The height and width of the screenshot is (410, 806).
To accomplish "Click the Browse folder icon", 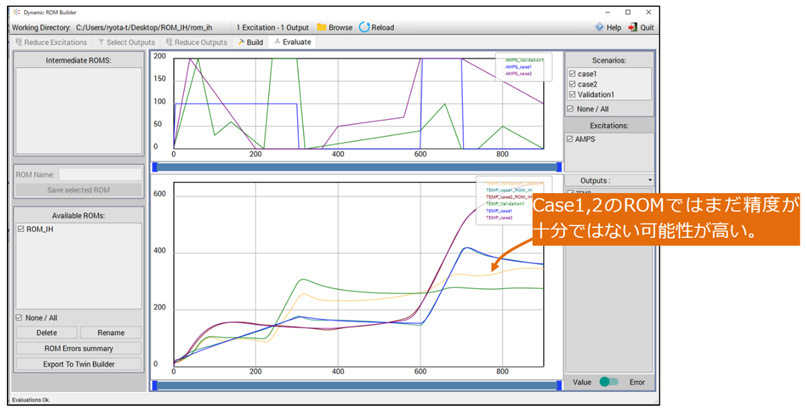I will (322, 27).
